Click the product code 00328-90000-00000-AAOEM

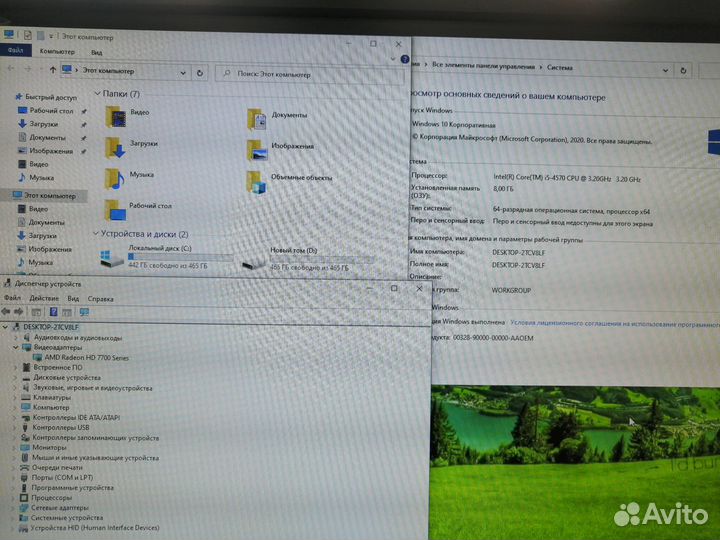[493, 338]
